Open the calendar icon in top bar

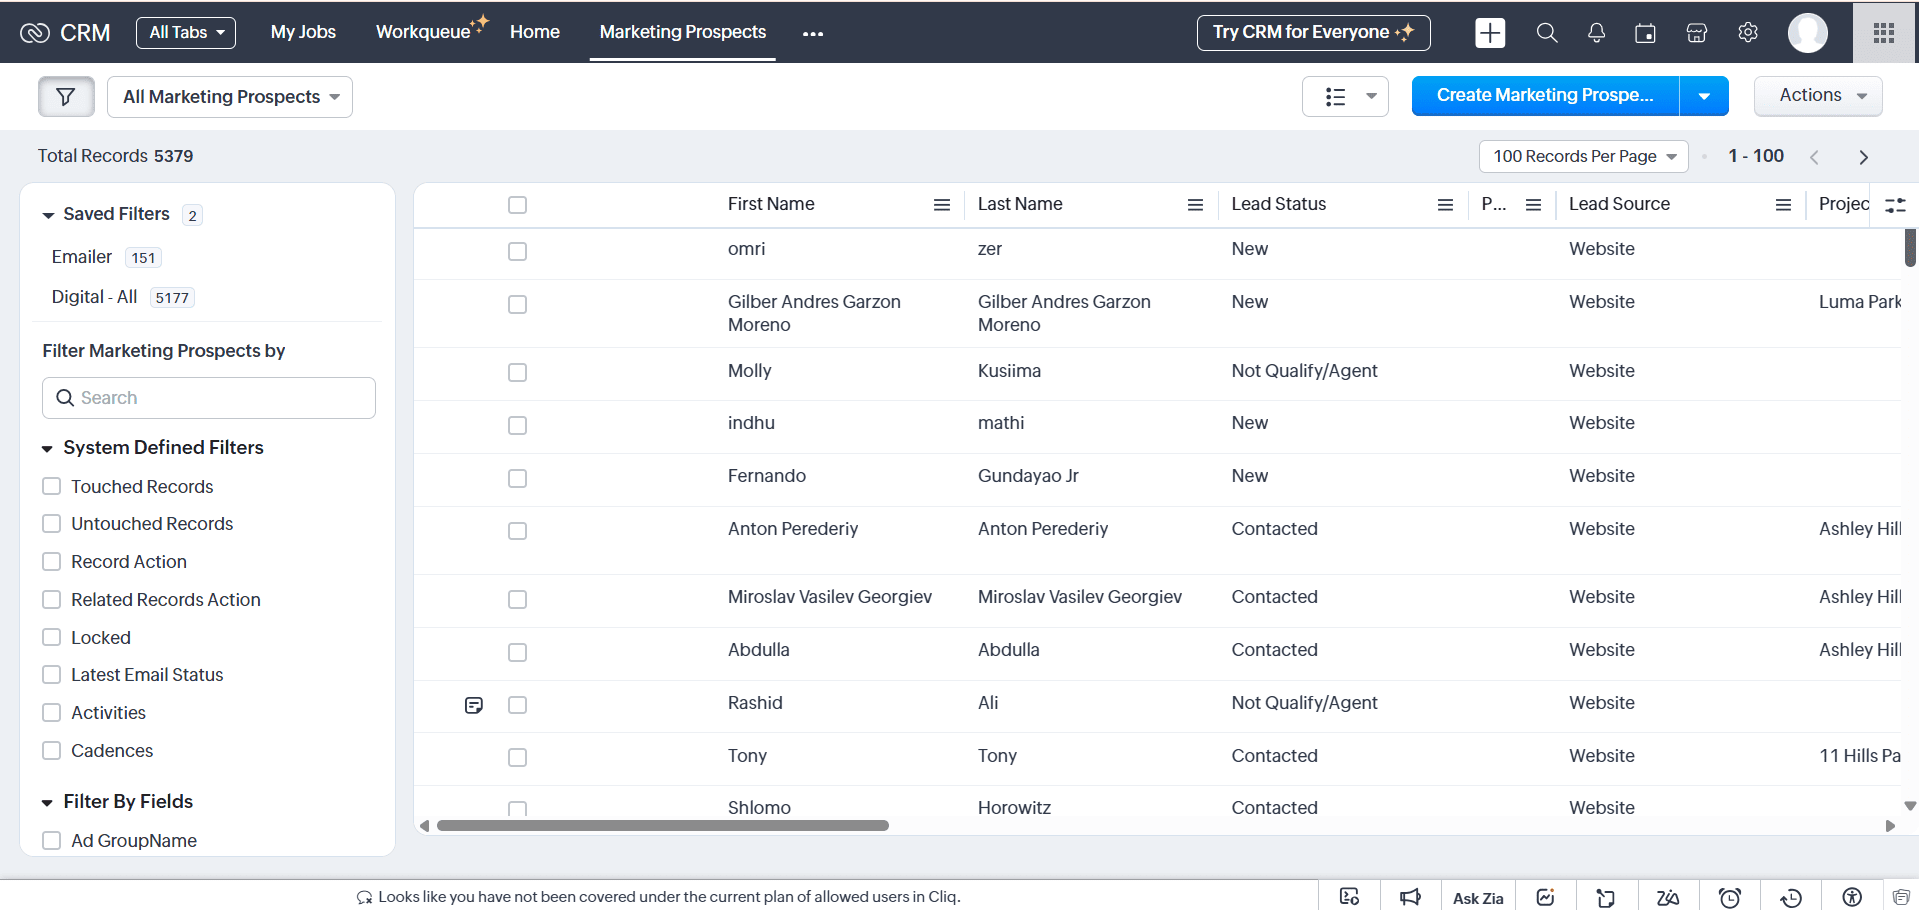[x=1645, y=33]
